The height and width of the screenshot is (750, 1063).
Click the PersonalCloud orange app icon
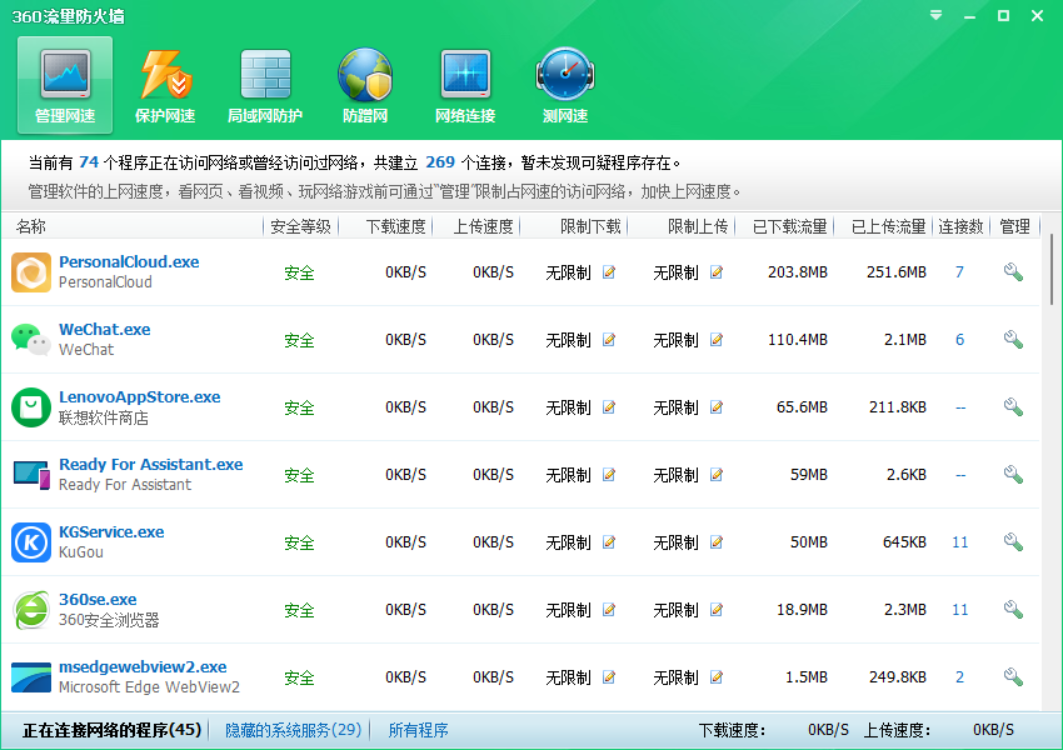point(31,272)
